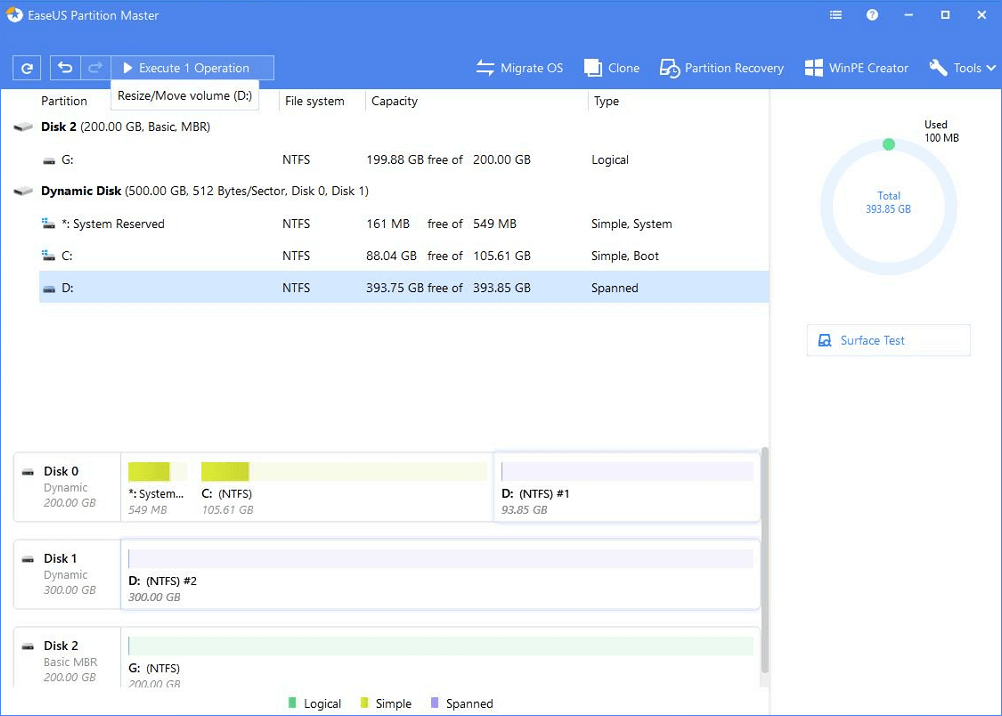
Task: Click the Undo arrow icon
Action: [x=65, y=68]
